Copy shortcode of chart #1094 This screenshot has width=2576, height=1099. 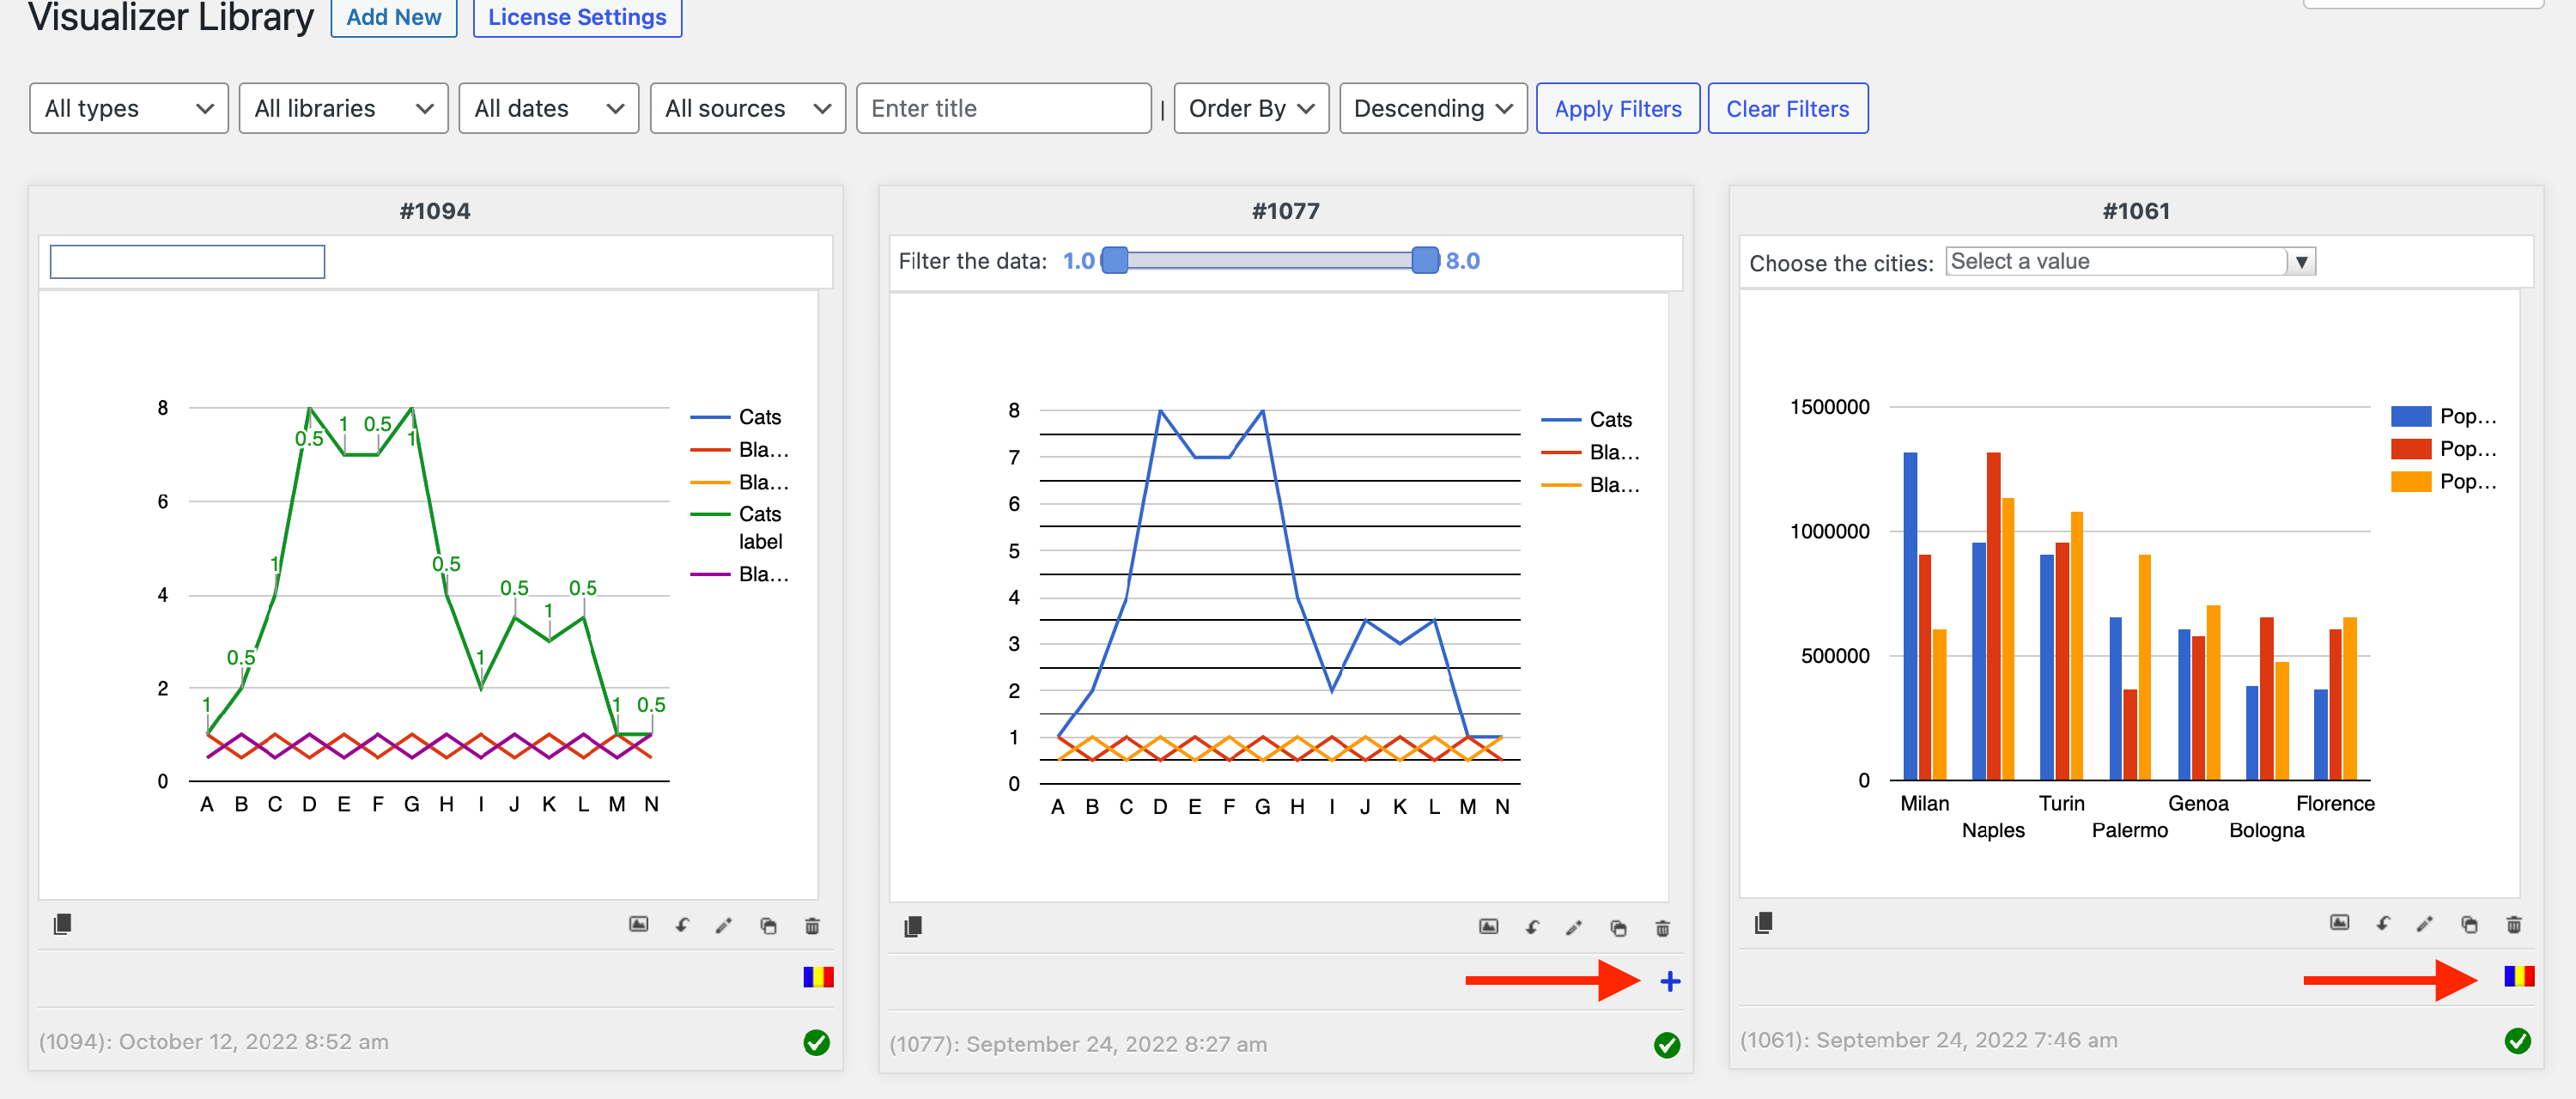[62, 924]
